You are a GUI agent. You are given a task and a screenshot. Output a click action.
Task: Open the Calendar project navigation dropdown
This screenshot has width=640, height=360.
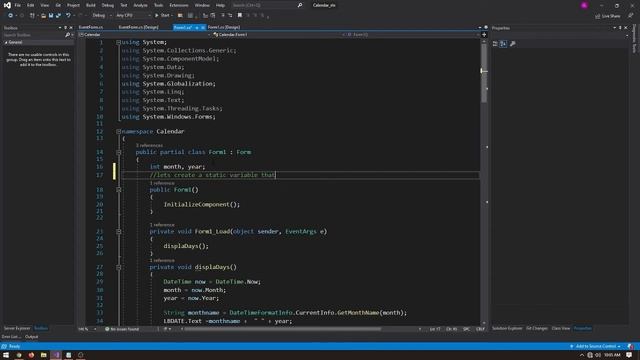[x=144, y=35]
